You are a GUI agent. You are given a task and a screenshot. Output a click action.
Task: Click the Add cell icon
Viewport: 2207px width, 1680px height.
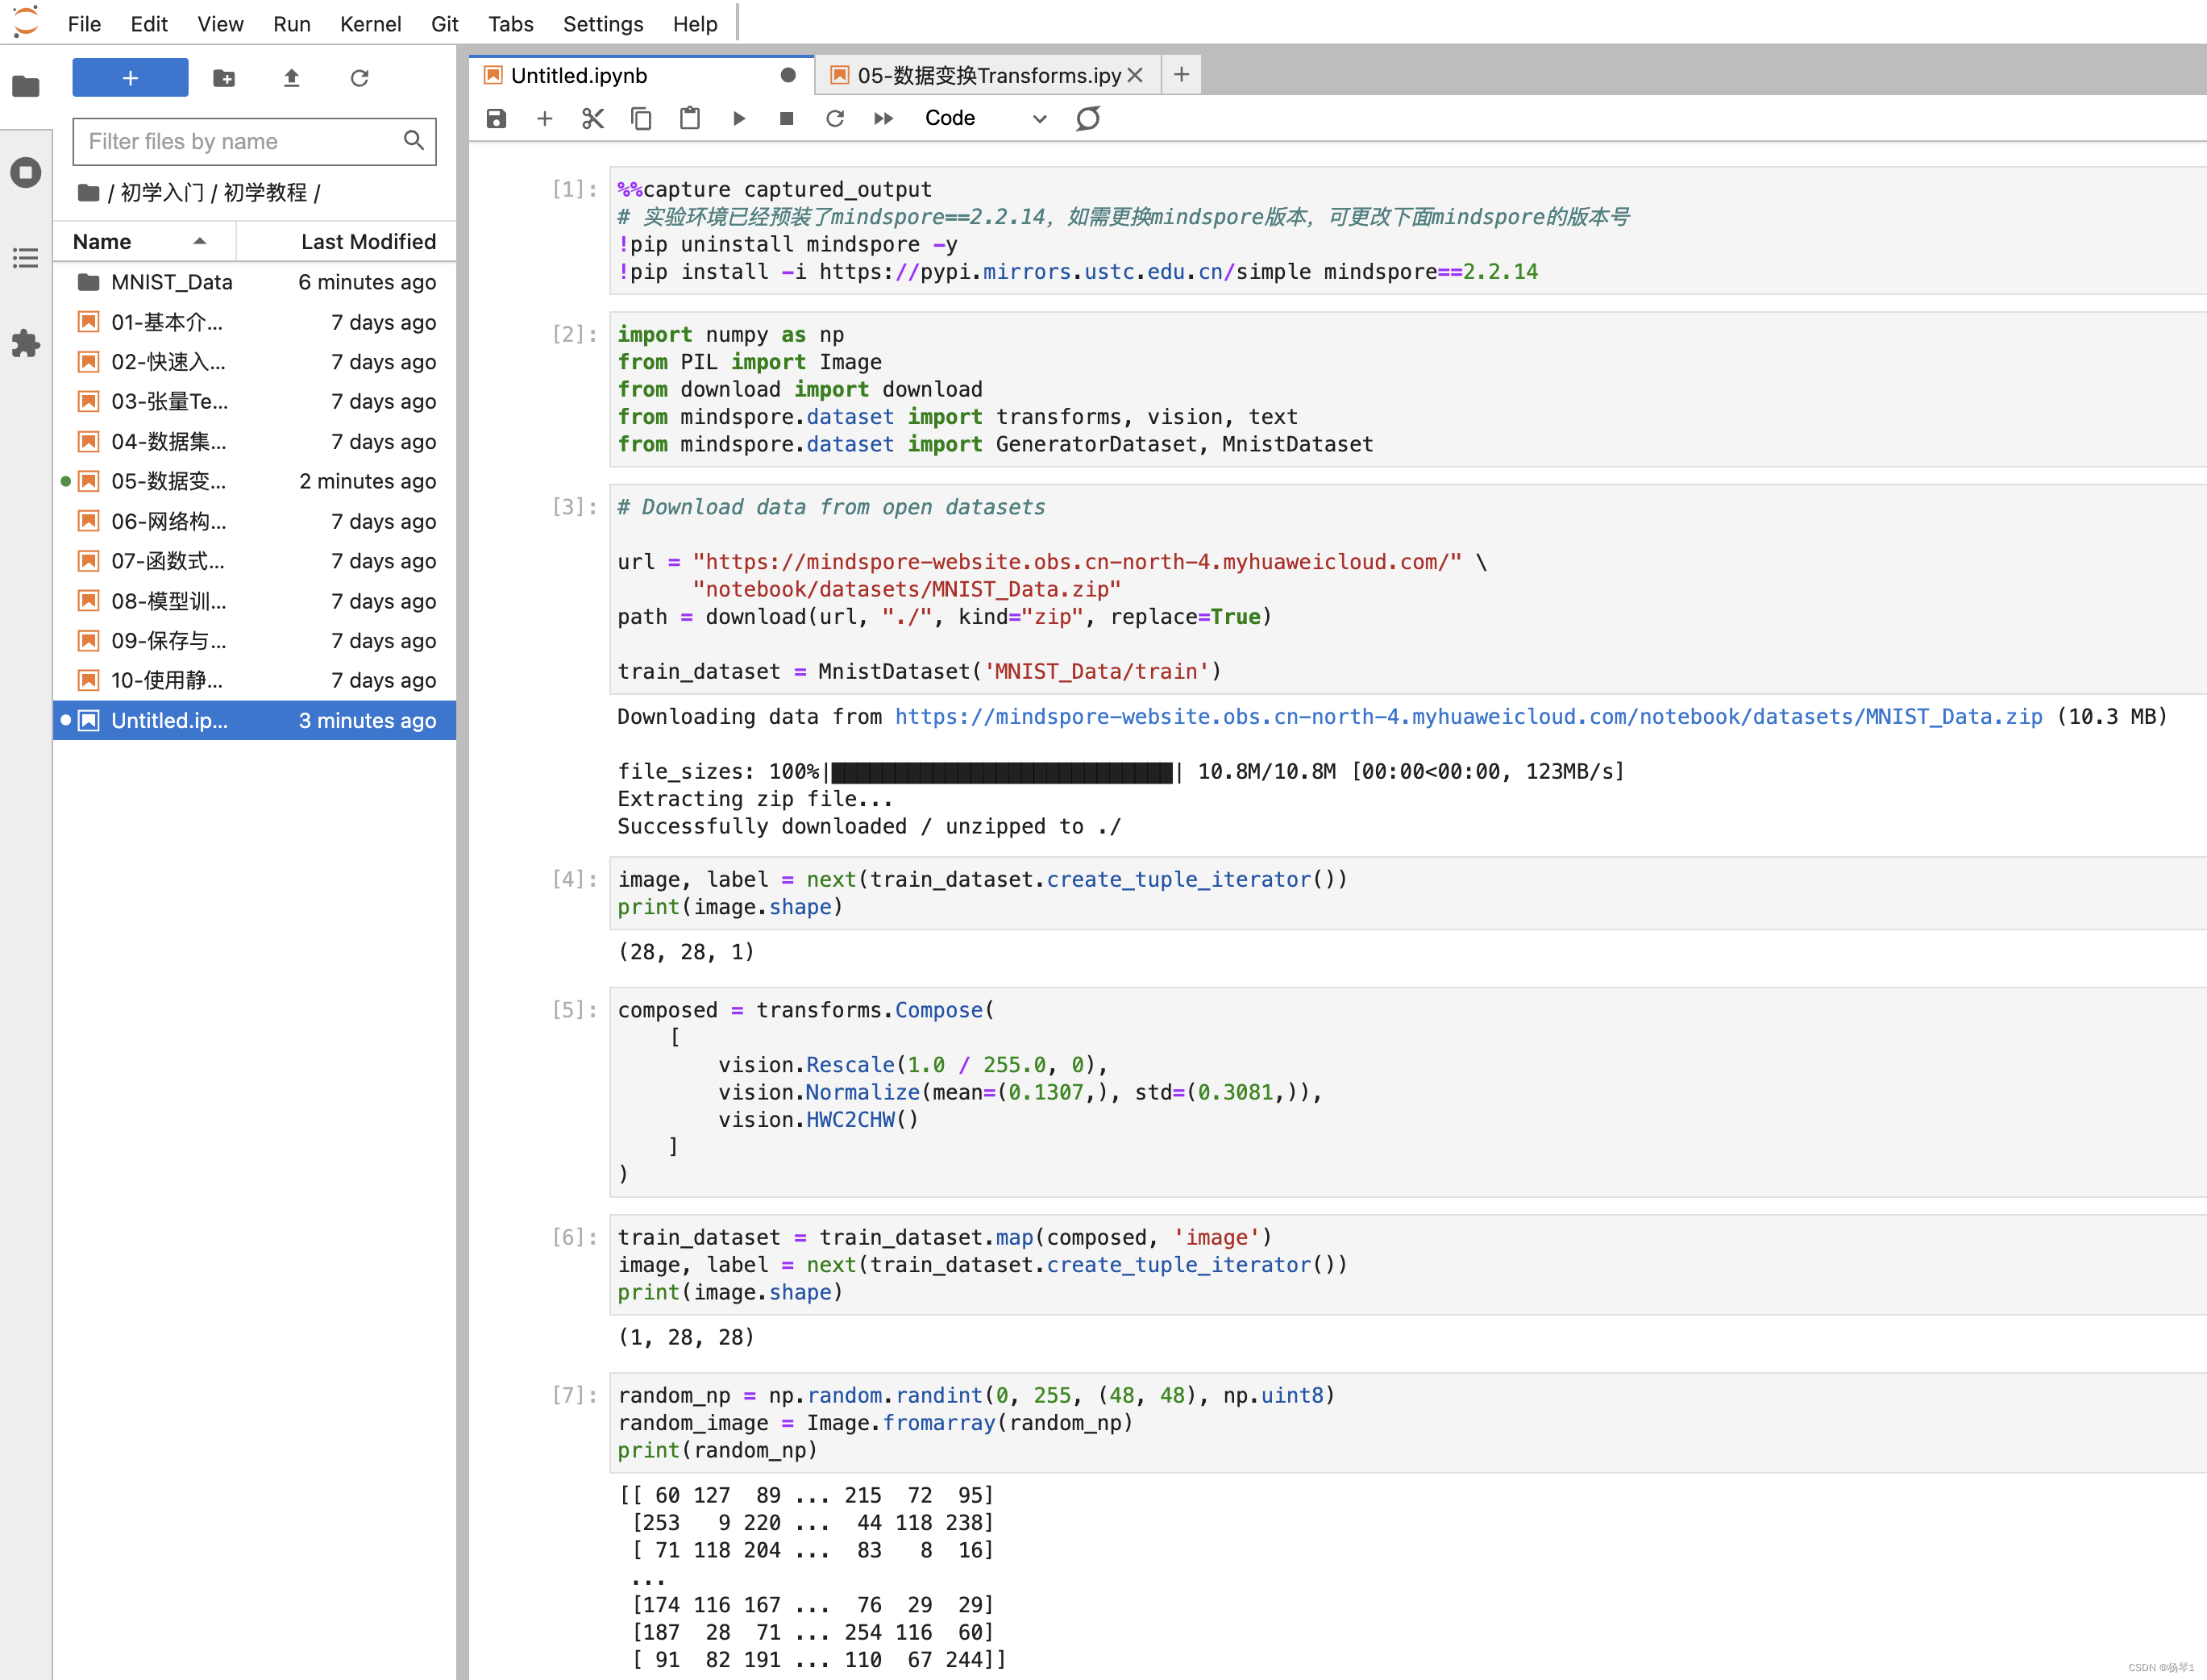545,119
